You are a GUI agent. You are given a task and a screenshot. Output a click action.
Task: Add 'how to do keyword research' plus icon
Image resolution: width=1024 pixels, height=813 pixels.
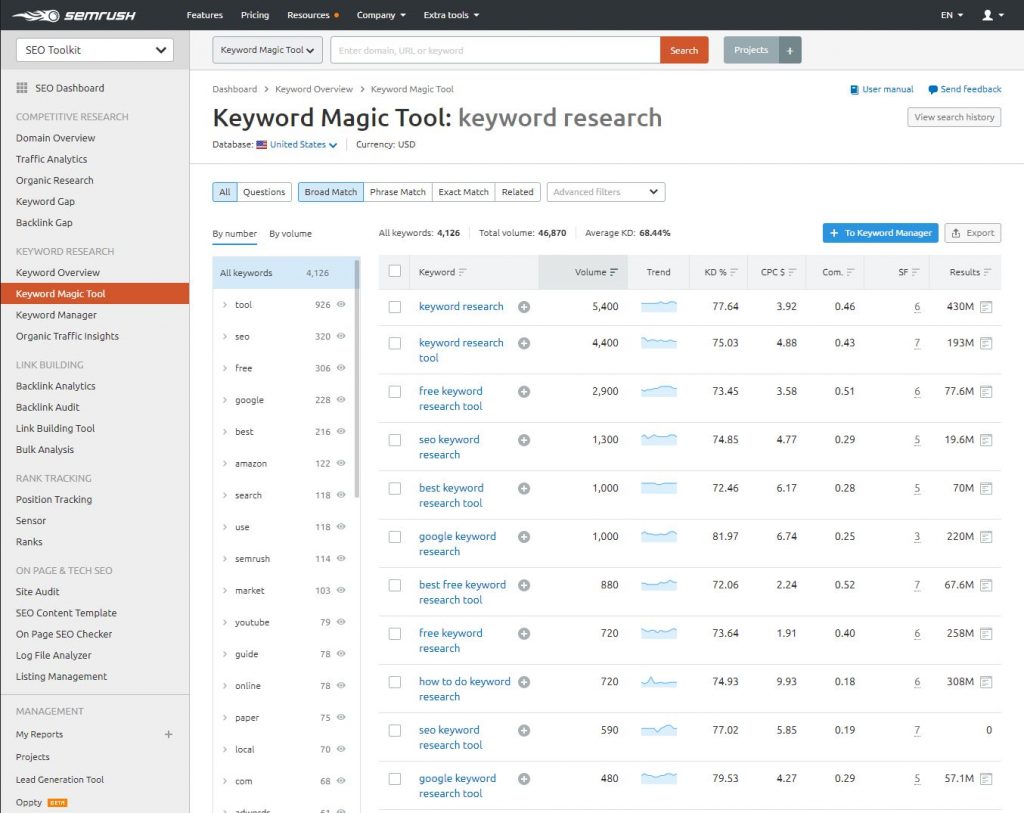coord(524,682)
